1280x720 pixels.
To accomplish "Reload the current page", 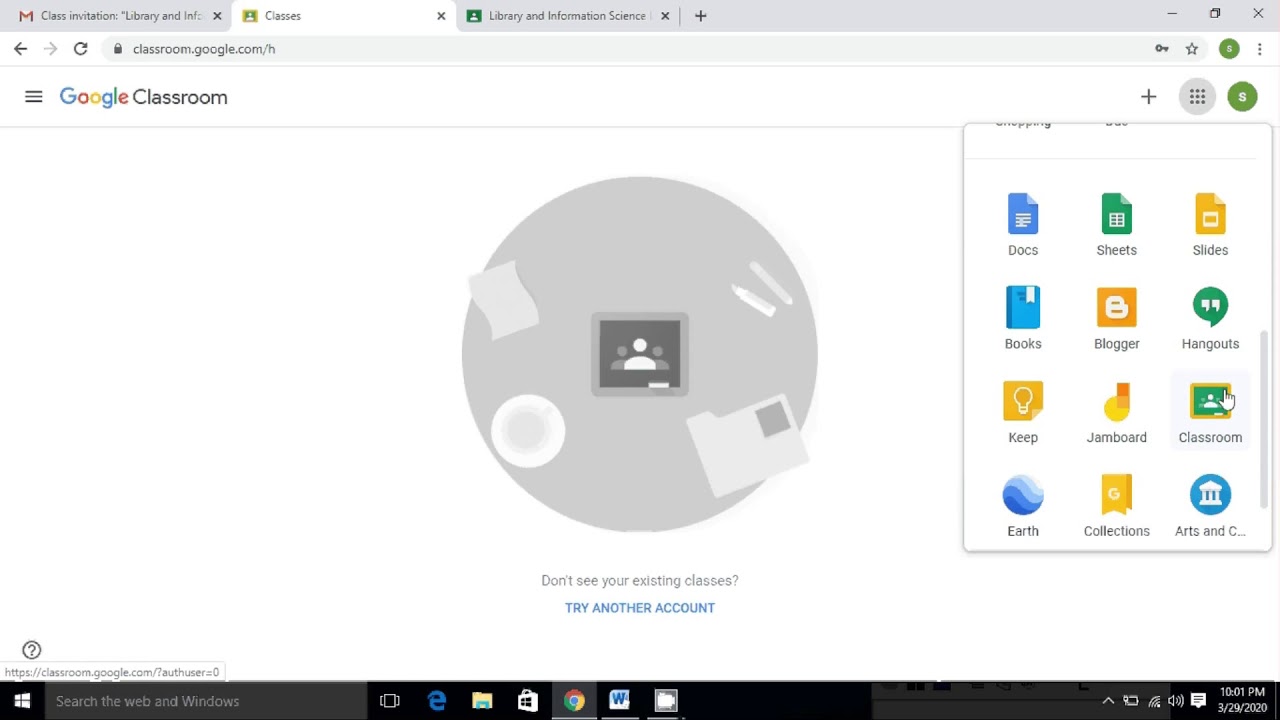I will pyautogui.click(x=80, y=49).
